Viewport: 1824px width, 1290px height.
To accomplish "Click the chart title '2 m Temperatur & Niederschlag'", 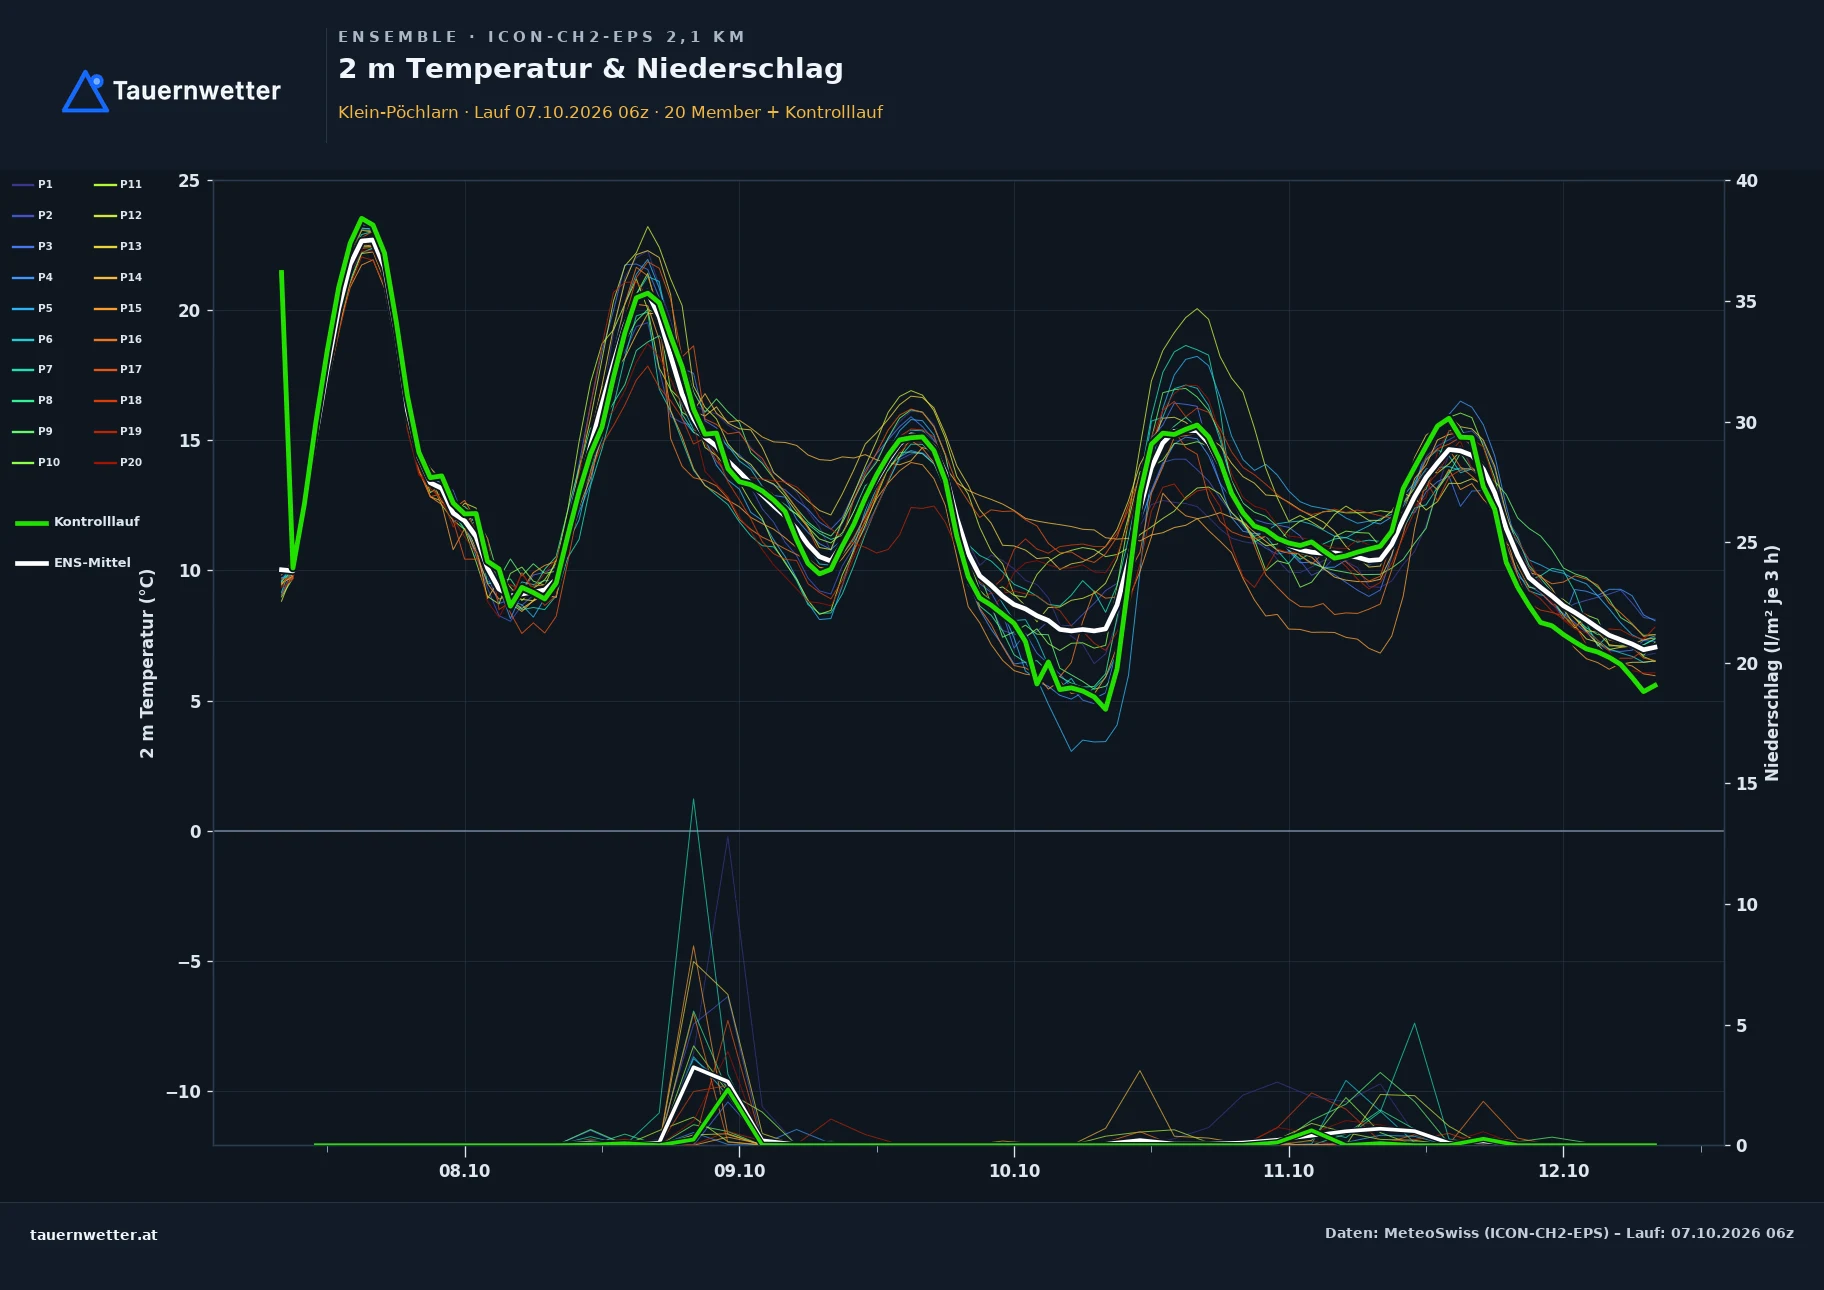I will coord(591,69).
